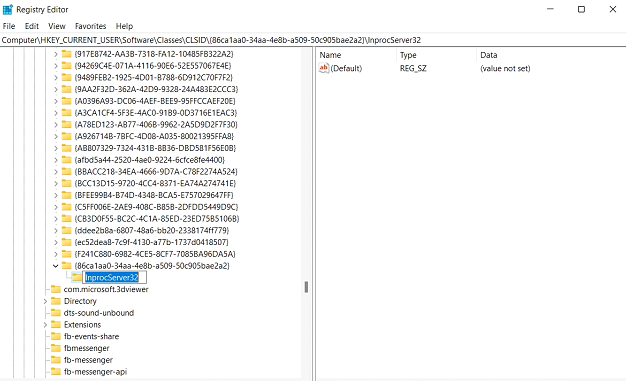Screen dimensions: 626x381
Task: Select folder icon of {BBACC218-34EA-4666-9D7A-C78F2274A524}
Action: (x=67, y=171)
